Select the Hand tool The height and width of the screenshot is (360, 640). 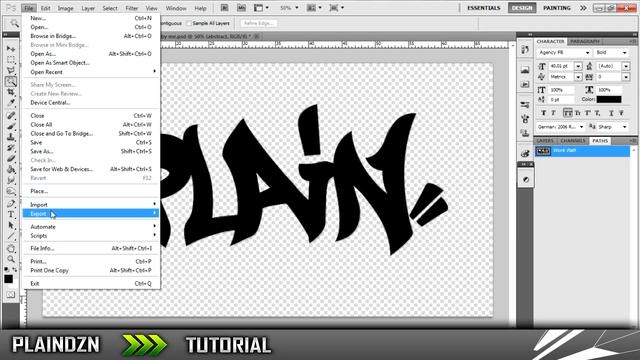point(11,249)
